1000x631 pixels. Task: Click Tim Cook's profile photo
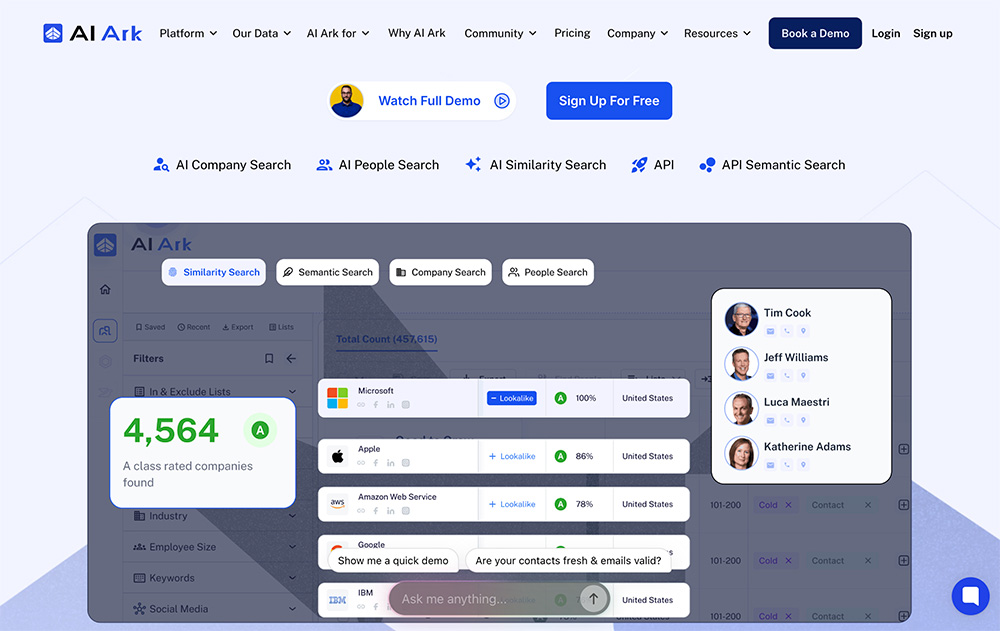point(741,319)
